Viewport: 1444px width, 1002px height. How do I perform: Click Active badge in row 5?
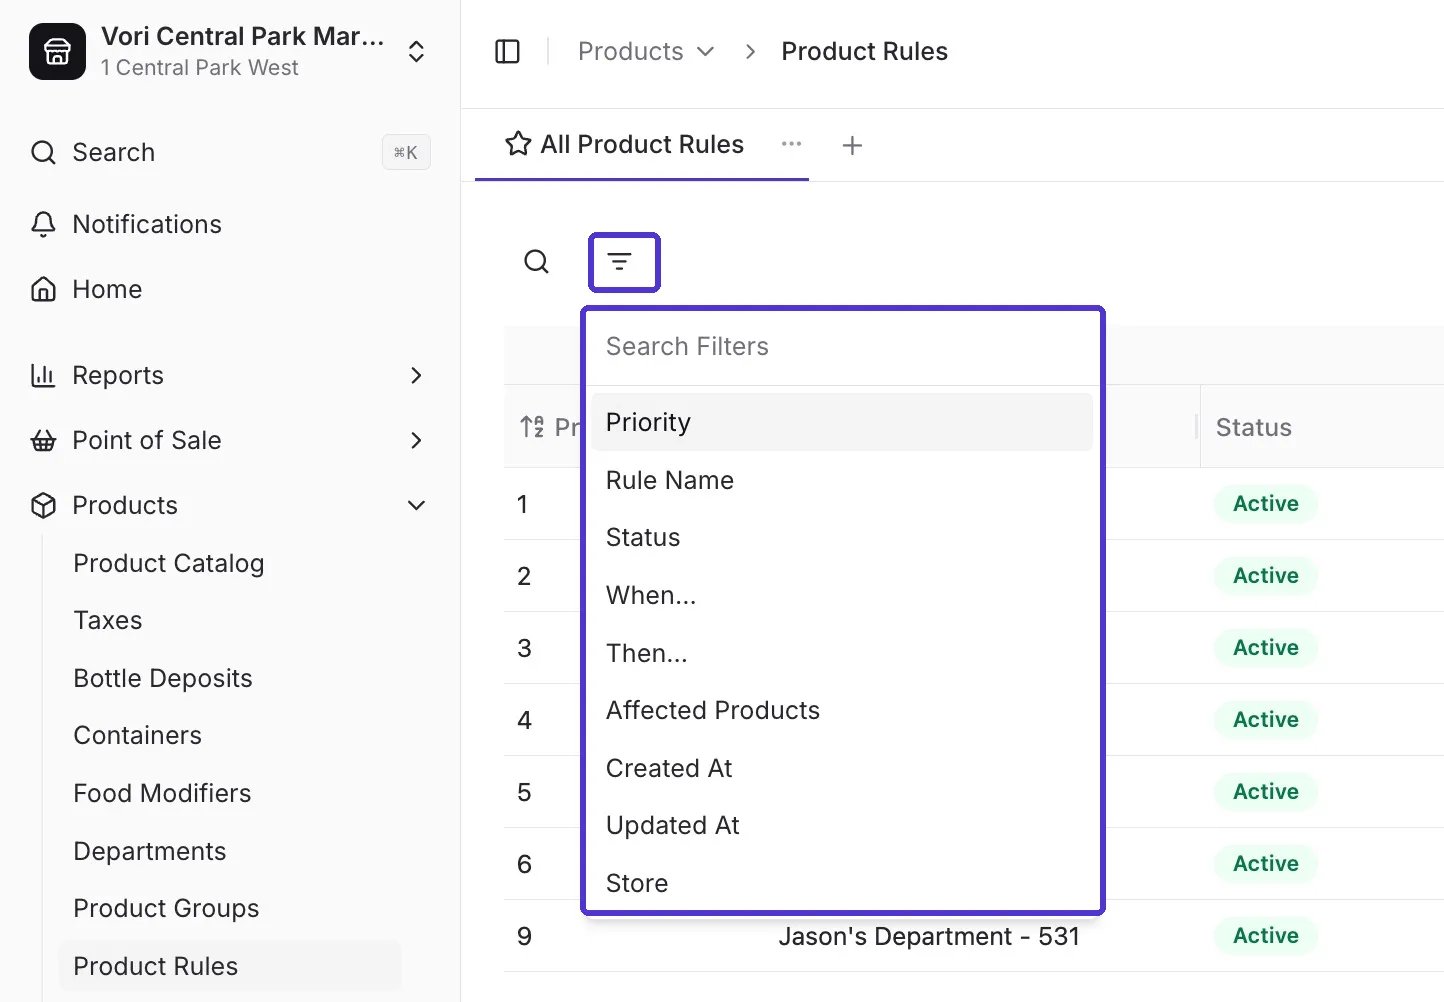click(1266, 792)
